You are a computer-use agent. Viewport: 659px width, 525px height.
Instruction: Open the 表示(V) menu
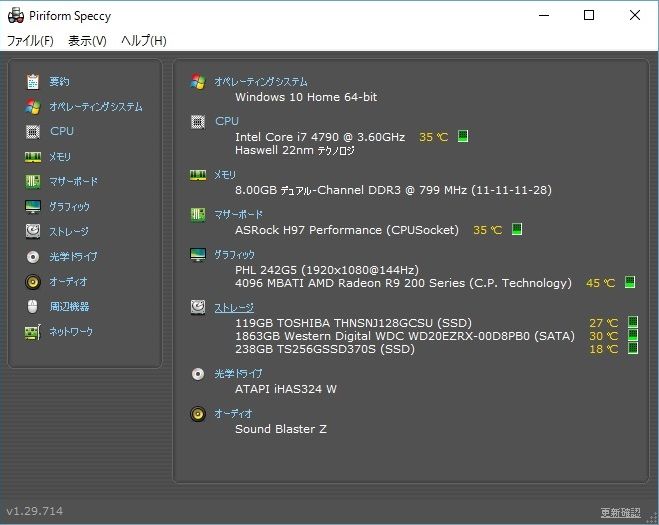[87, 41]
